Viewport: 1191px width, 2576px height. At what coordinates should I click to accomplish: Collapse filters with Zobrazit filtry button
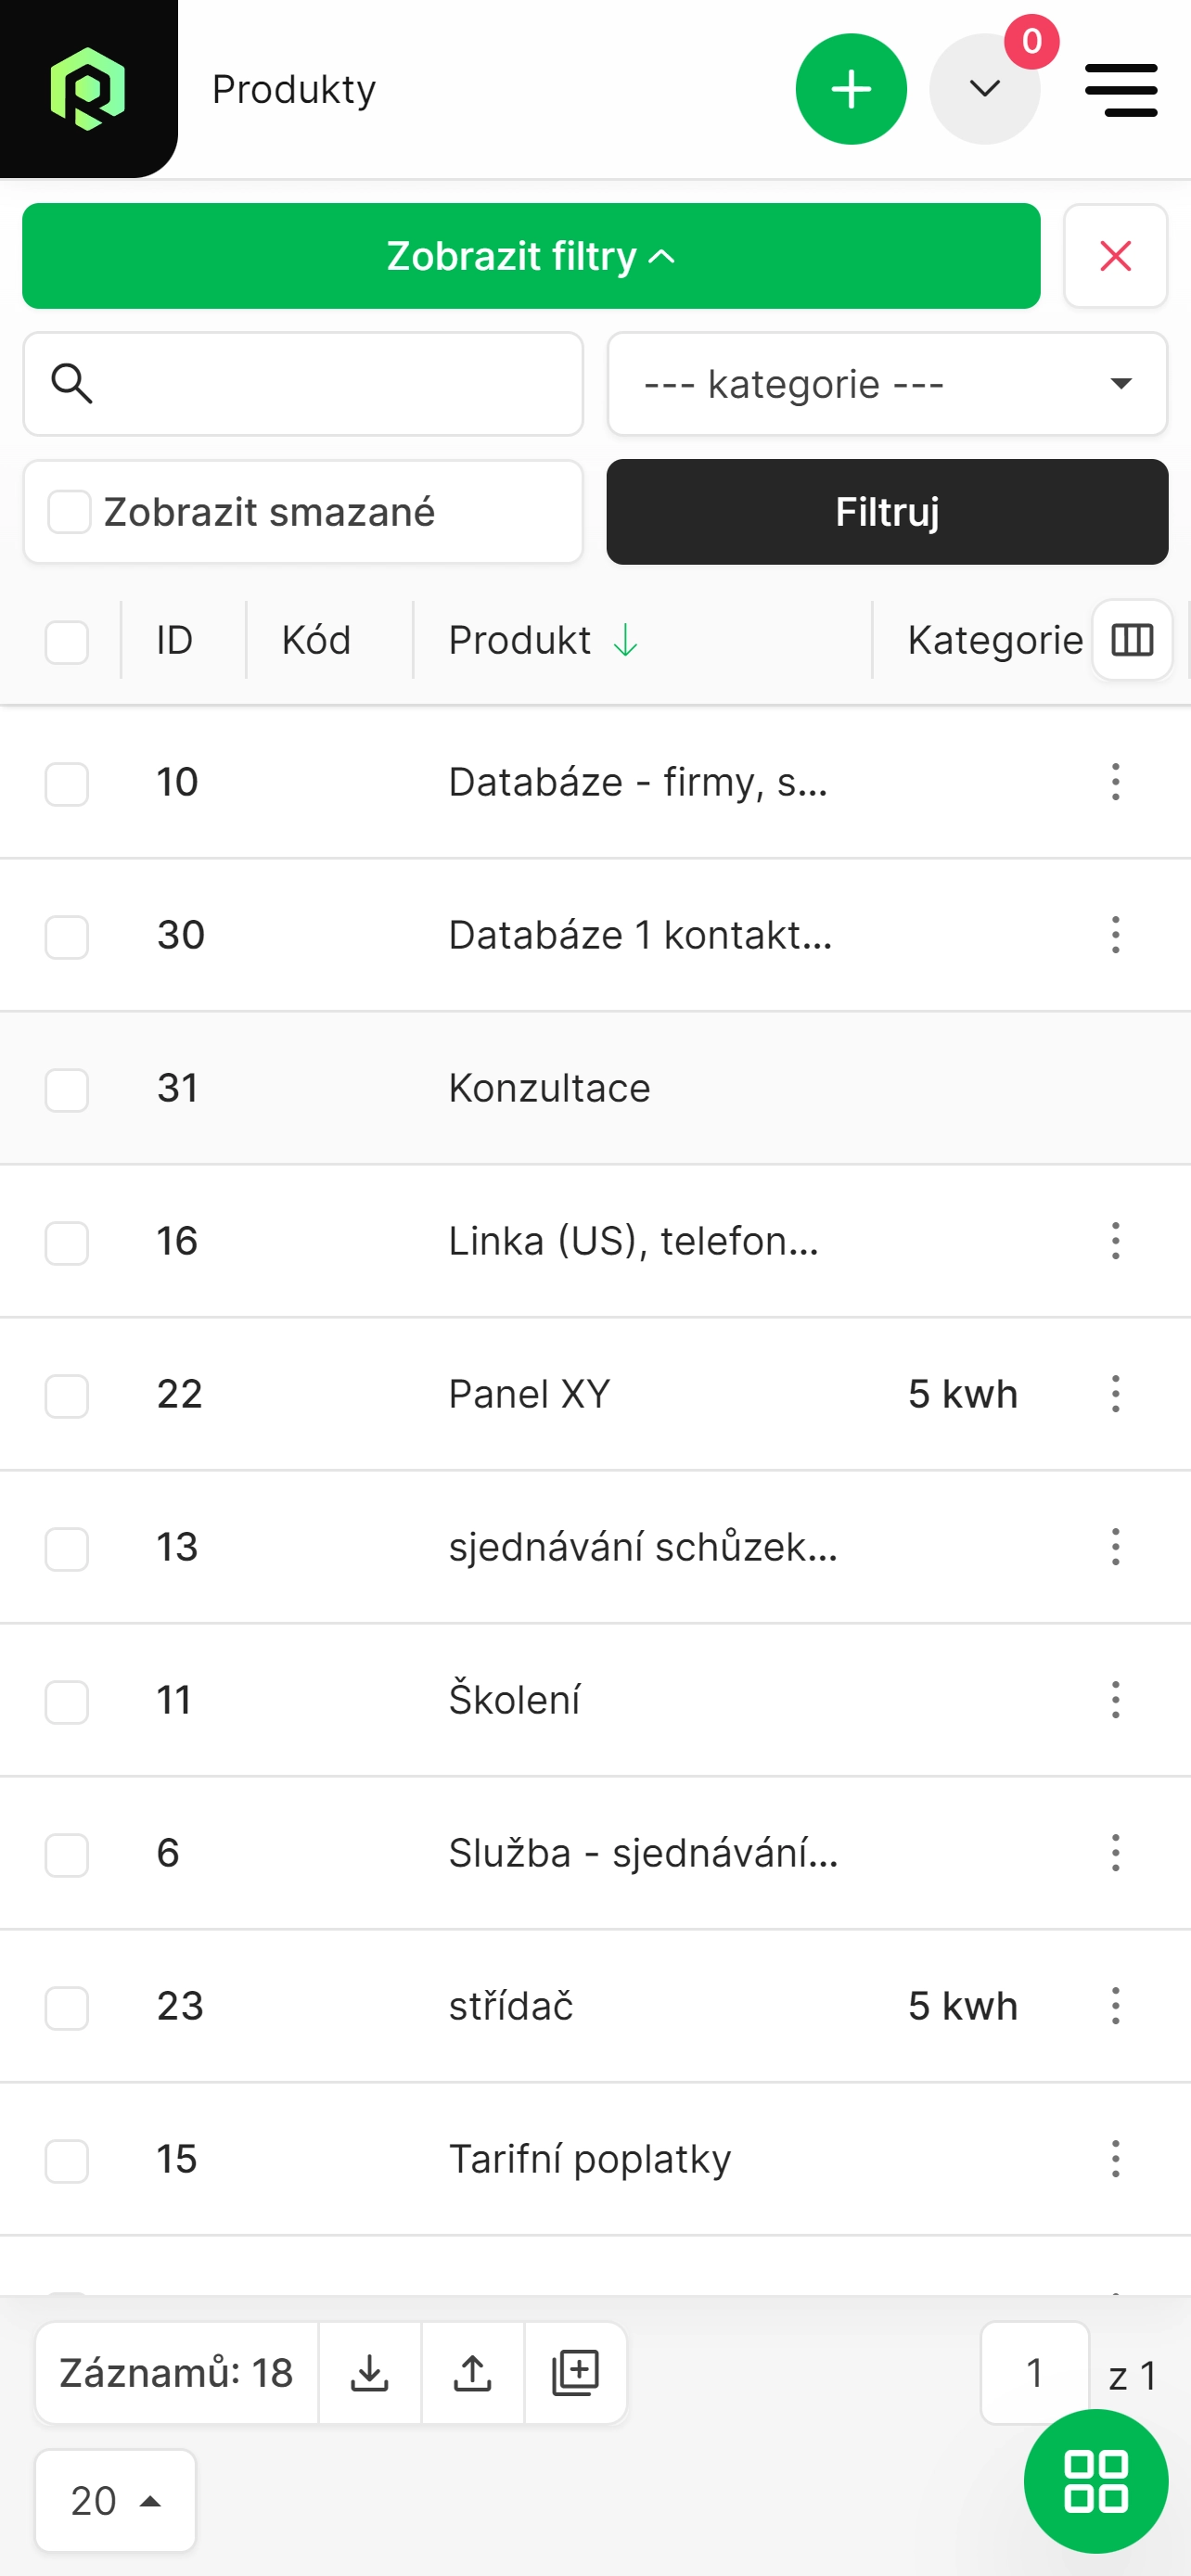click(x=531, y=256)
